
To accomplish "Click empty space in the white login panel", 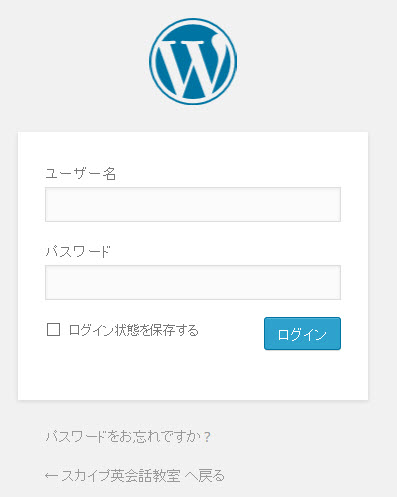I will coord(193,377).
